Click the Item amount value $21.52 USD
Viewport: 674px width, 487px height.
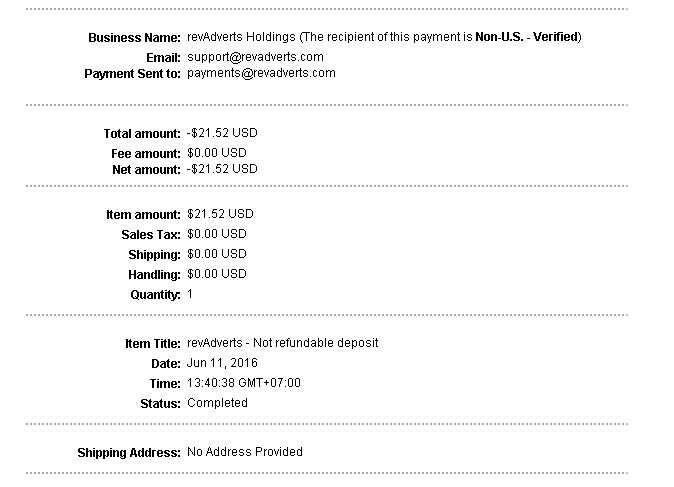click(220, 214)
